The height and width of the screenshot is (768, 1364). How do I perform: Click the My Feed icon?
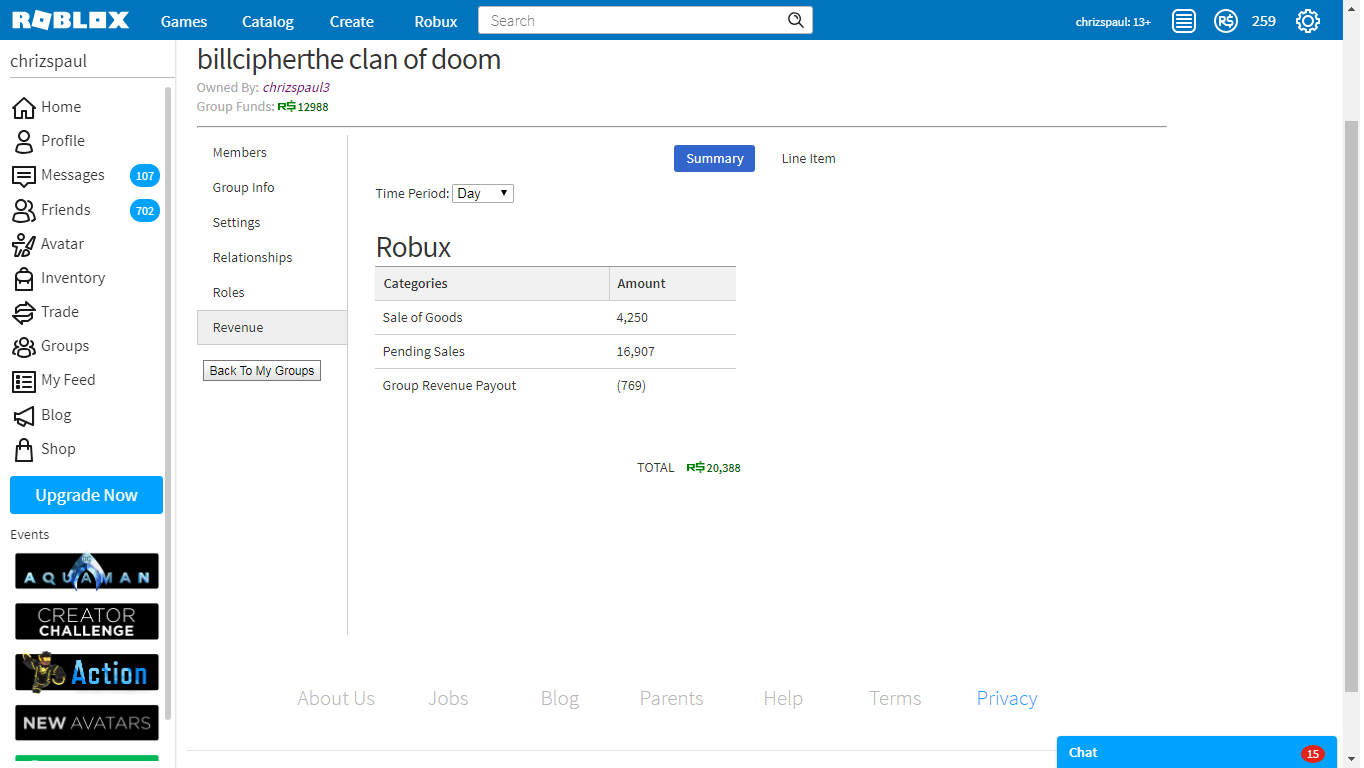(x=23, y=381)
